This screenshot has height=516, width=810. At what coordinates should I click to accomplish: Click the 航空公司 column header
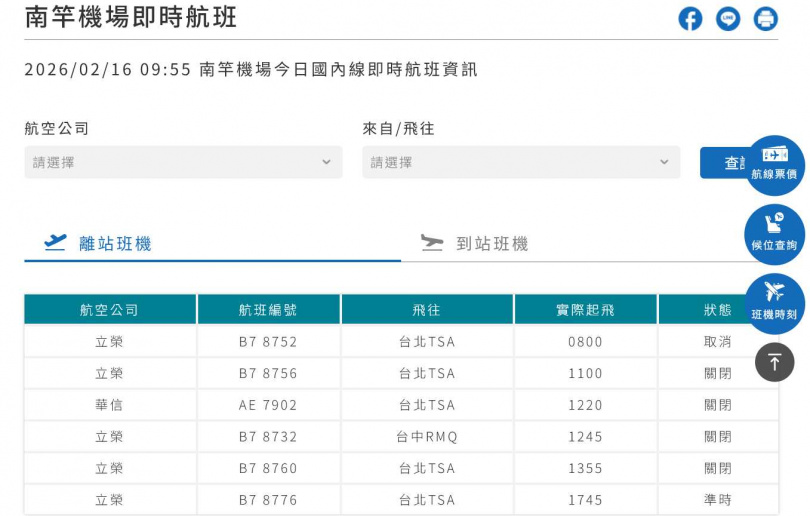(110, 309)
